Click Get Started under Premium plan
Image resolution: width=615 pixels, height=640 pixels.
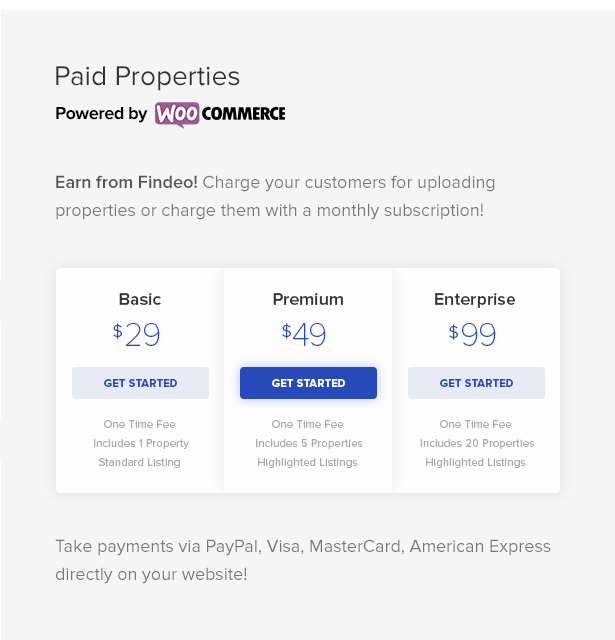(308, 383)
